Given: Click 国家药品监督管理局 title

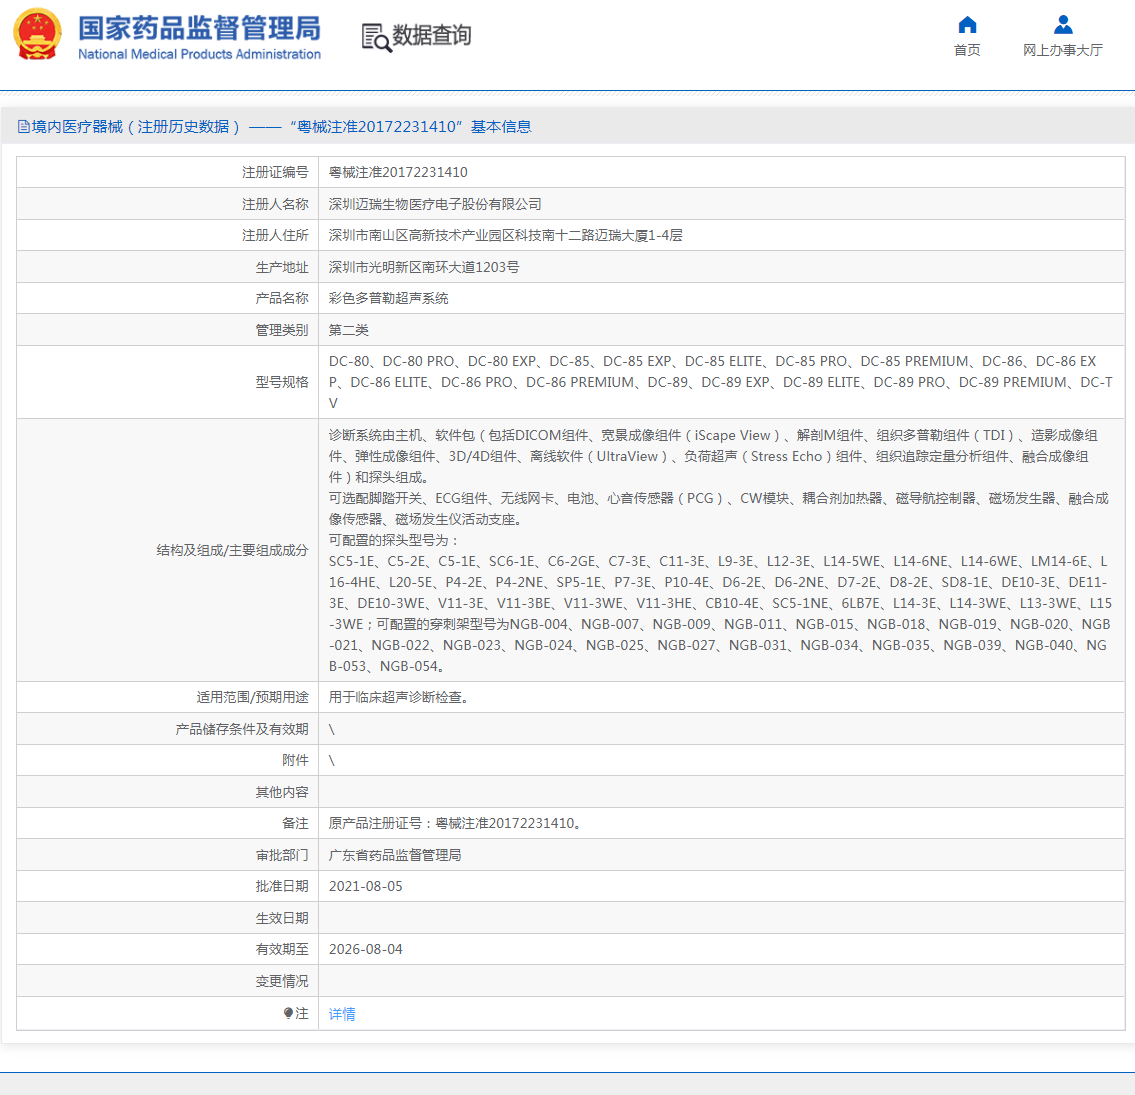Looking at the screenshot, I should [199, 29].
